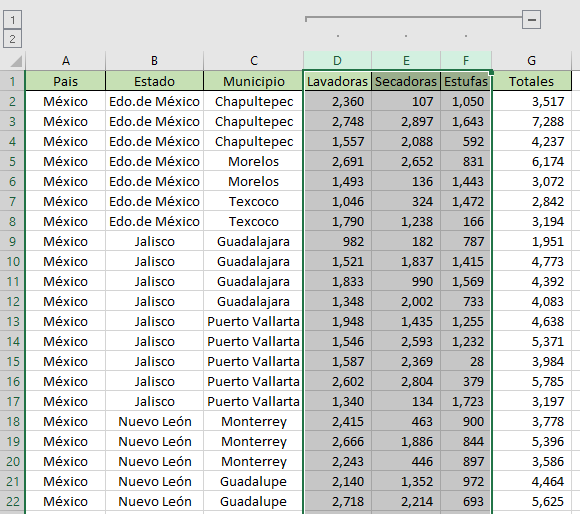
Task: Click the Totales header cell
Action: coord(531,81)
